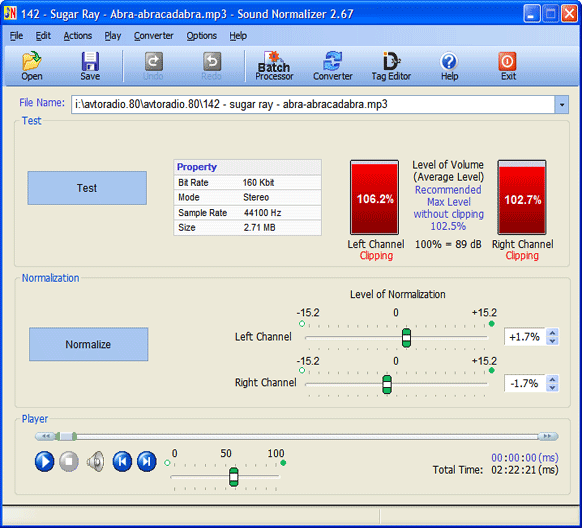Click the Test button

pyautogui.click(x=87, y=188)
